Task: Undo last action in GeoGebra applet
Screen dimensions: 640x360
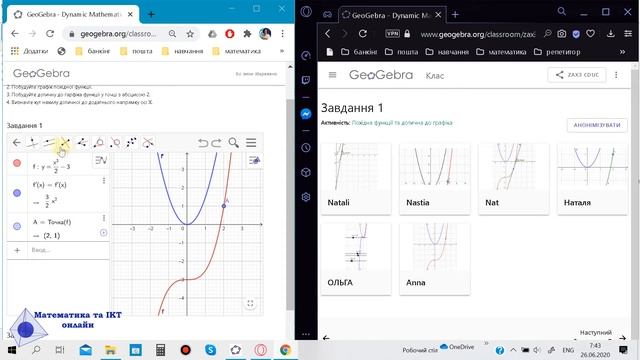Action: click(203, 142)
